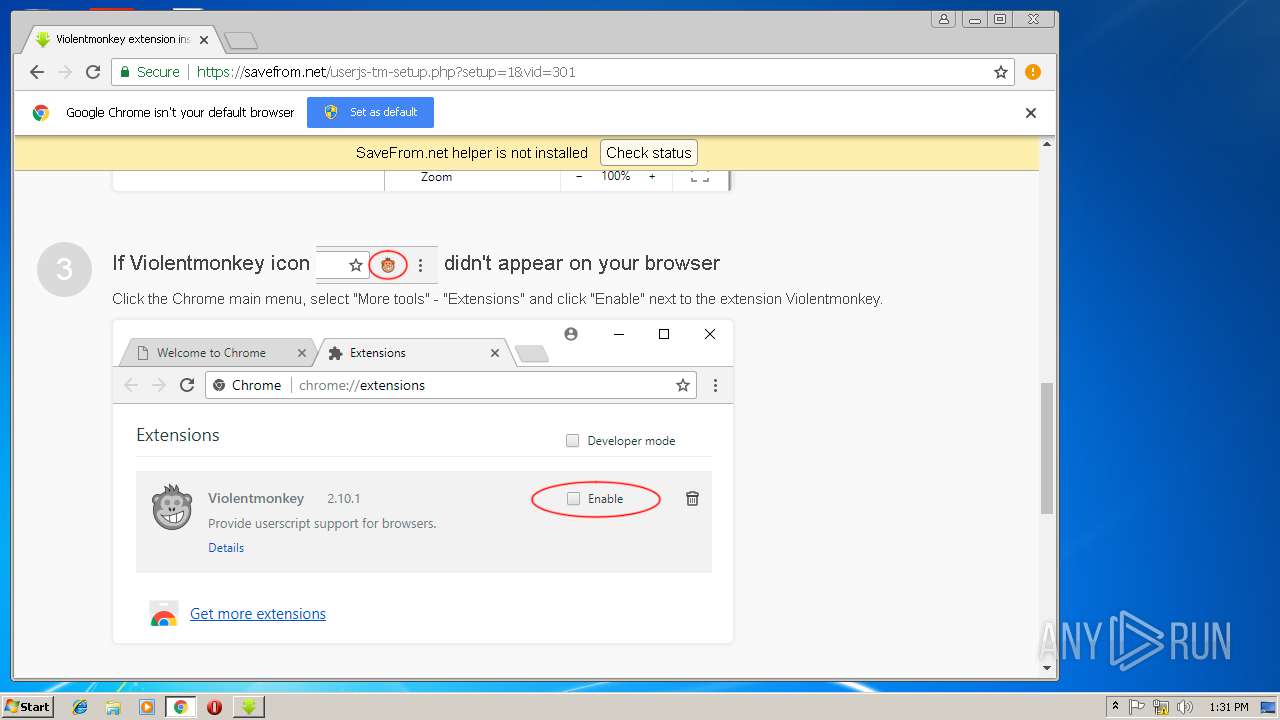Click the Windows Start button
Viewport: 1280px width, 720px height.
pyautogui.click(x=27, y=706)
